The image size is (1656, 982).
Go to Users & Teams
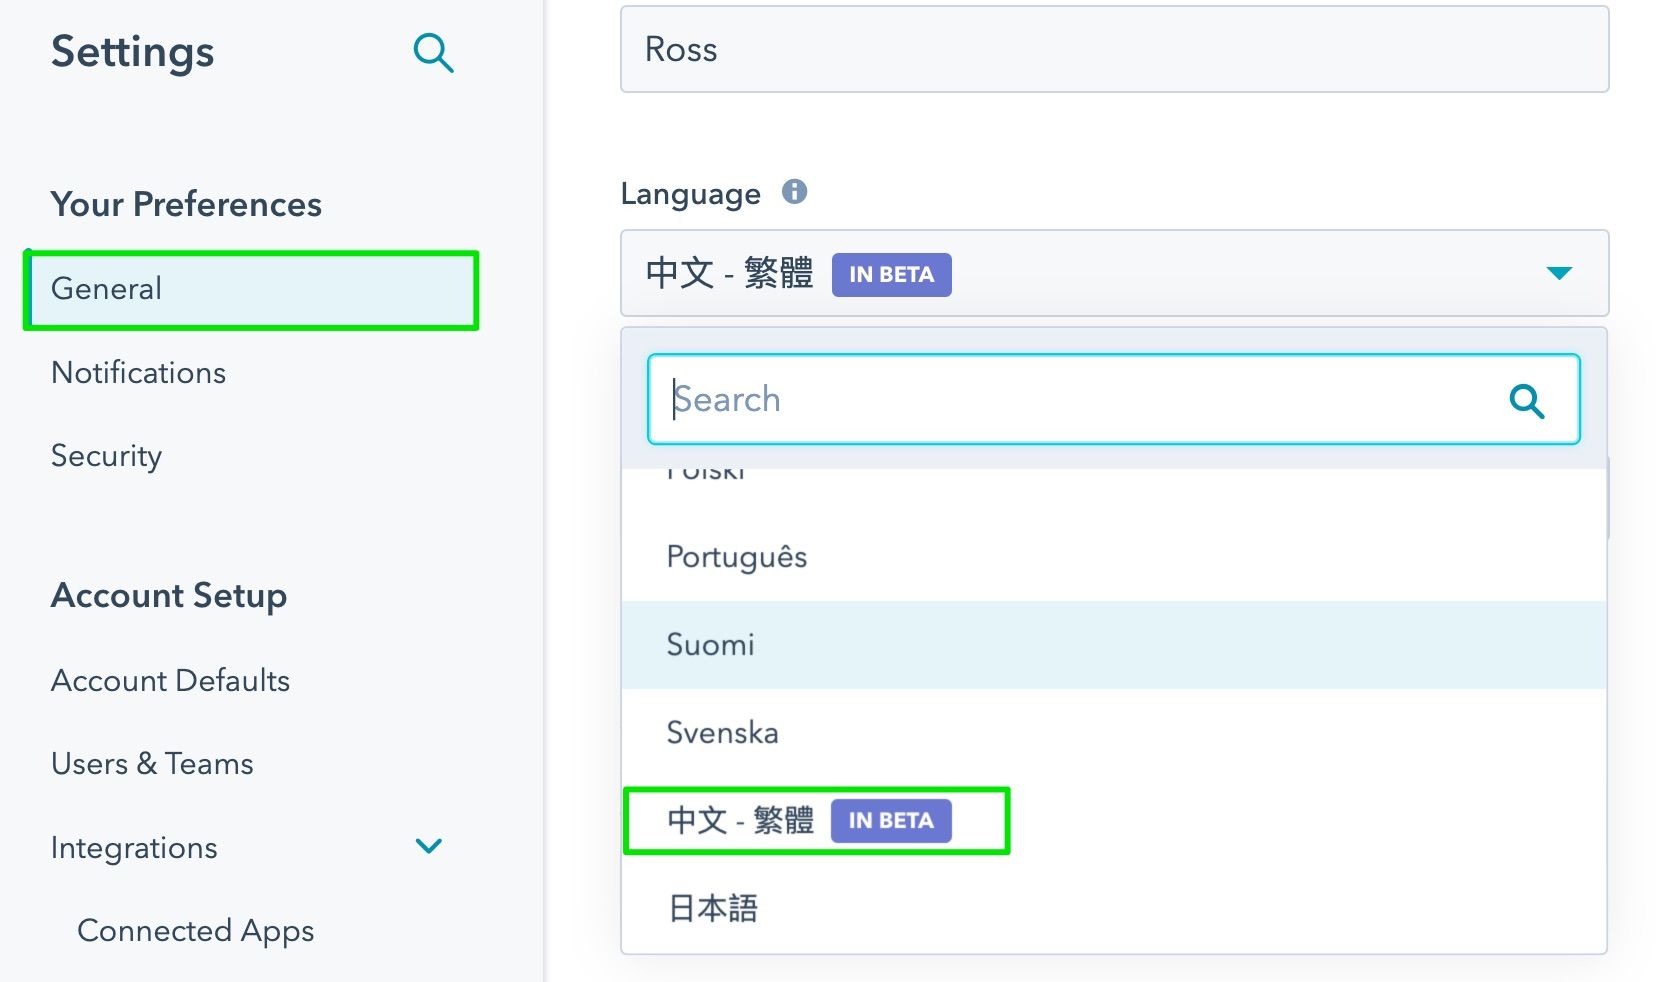point(151,763)
